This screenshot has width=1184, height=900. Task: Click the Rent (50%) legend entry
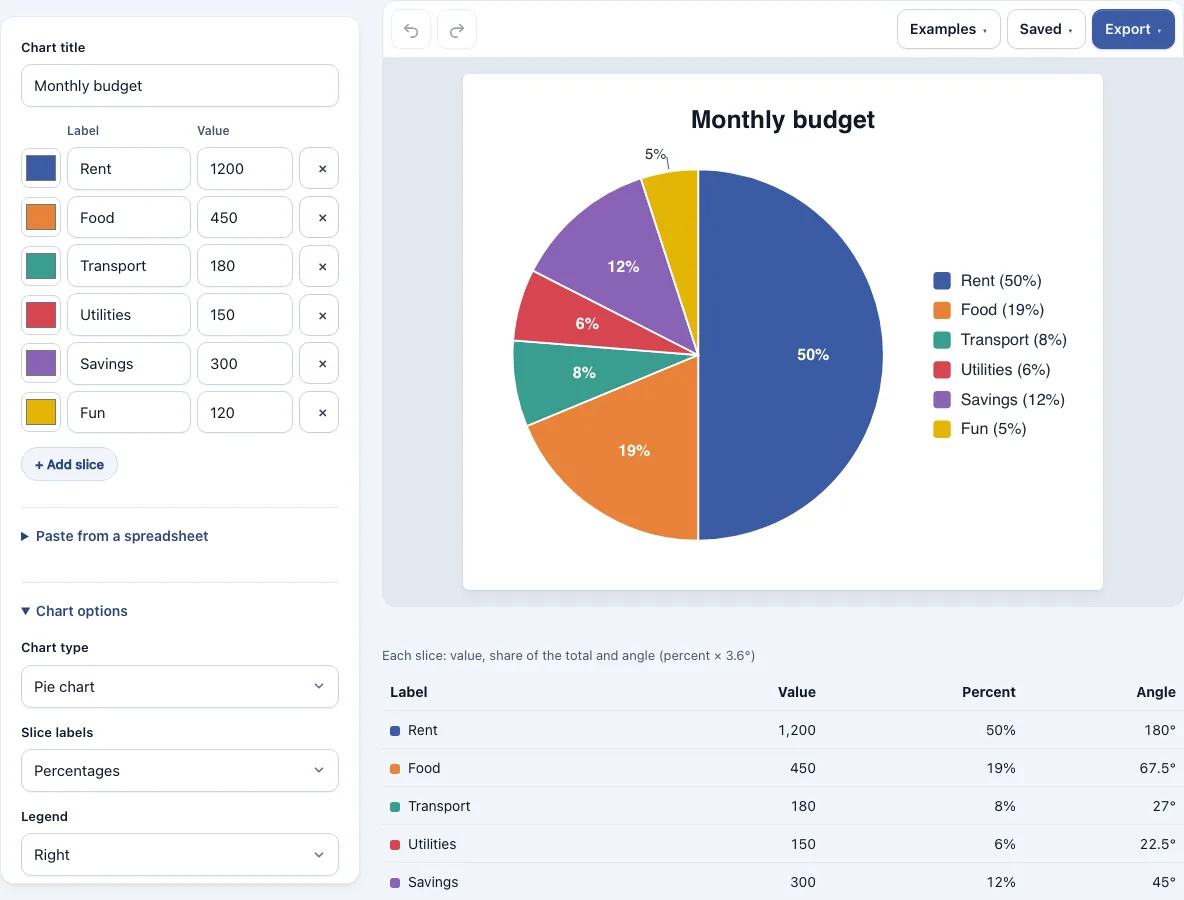click(987, 281)
